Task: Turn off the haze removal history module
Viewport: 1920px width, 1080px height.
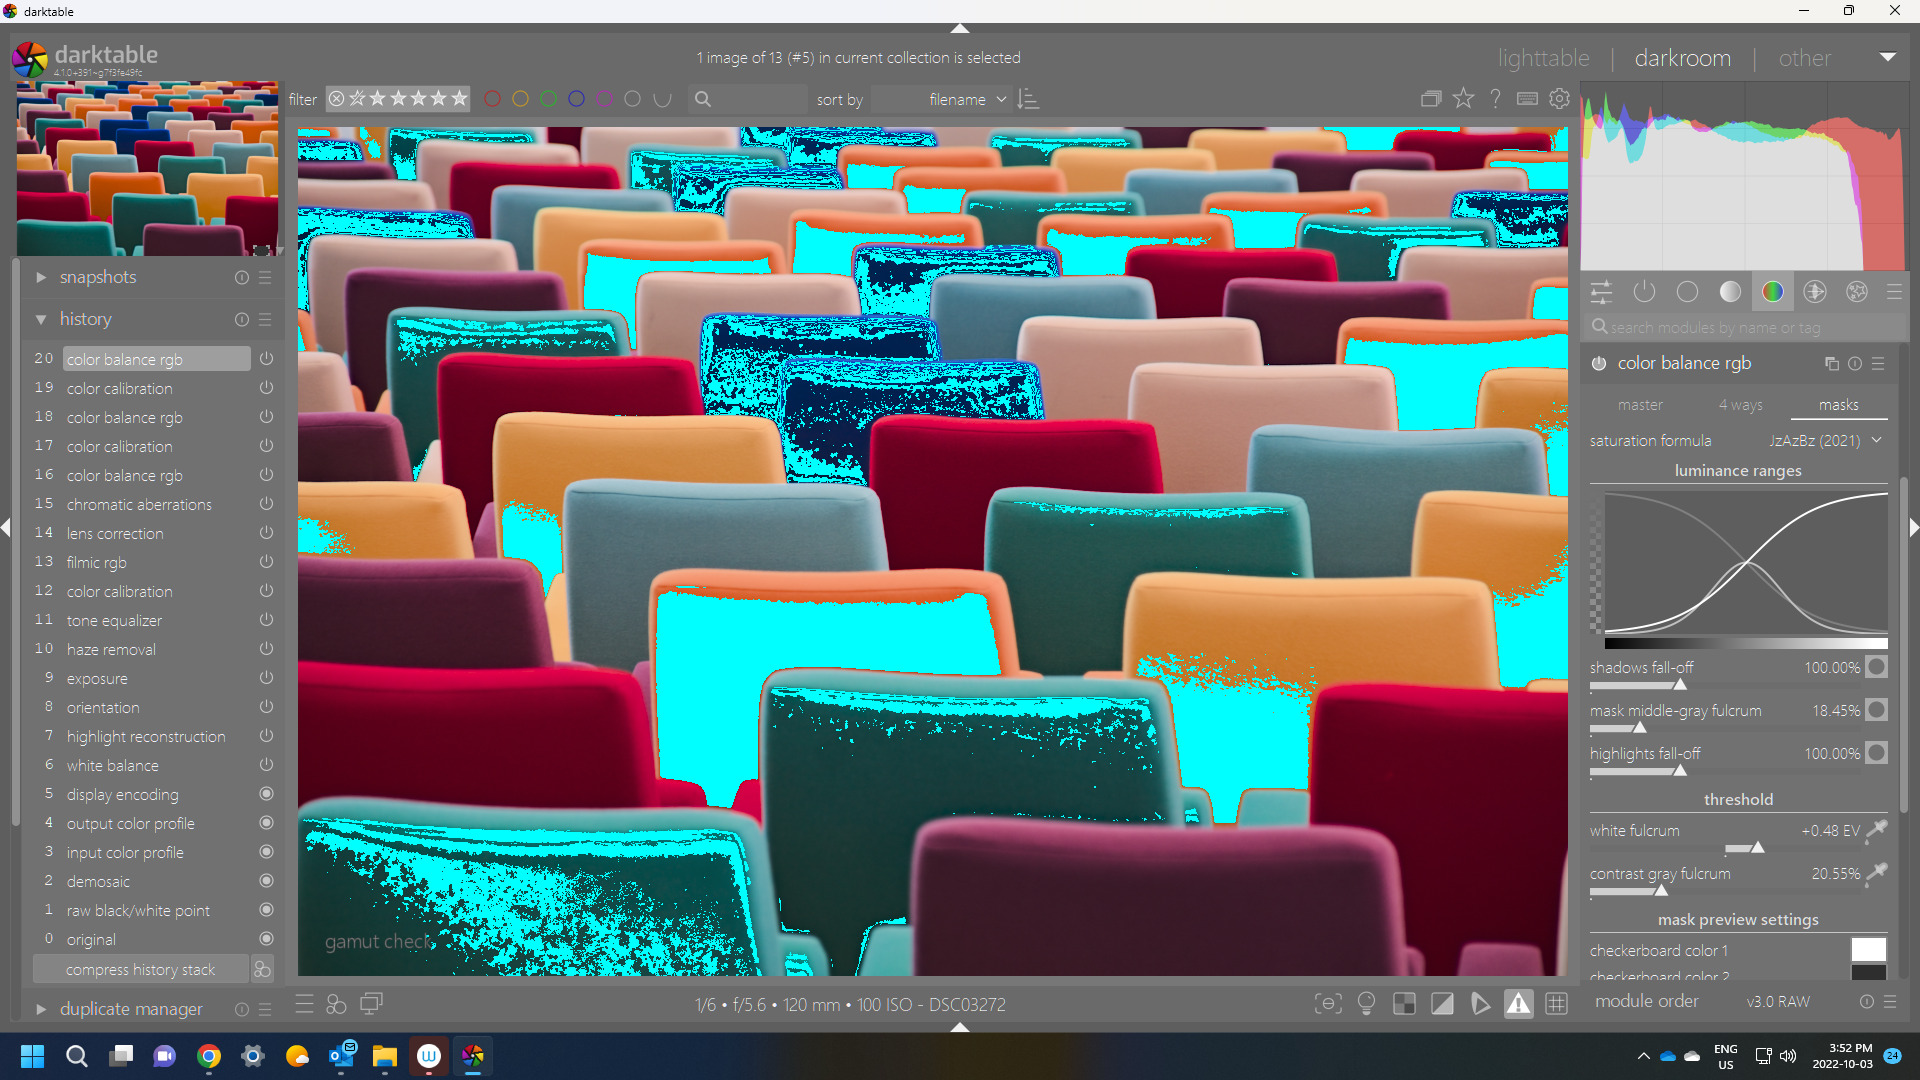Action: point(266,649)
